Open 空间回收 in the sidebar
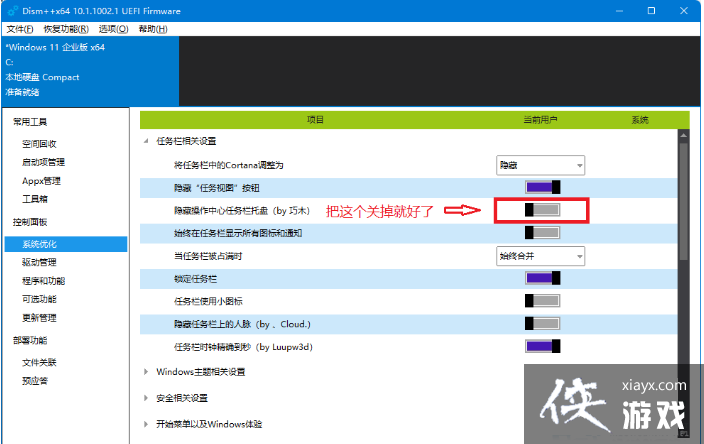Viewport: 704px width, 444px height. (x=40, y=144)
